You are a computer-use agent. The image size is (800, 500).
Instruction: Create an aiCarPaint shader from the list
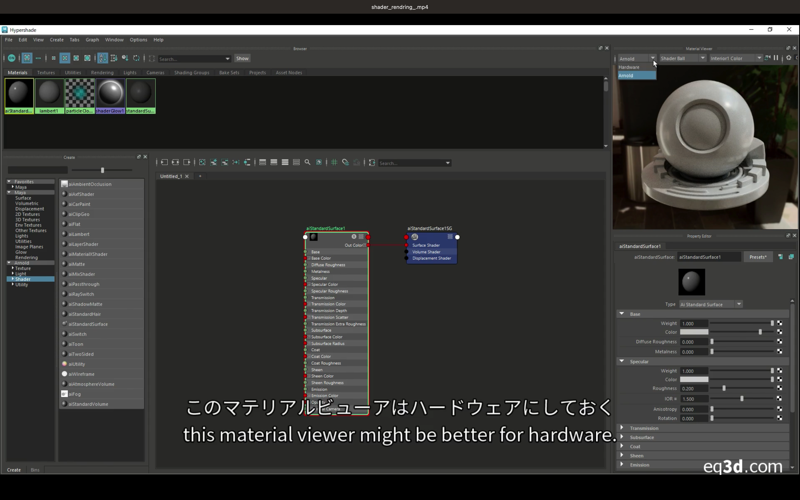coord(80,204)
